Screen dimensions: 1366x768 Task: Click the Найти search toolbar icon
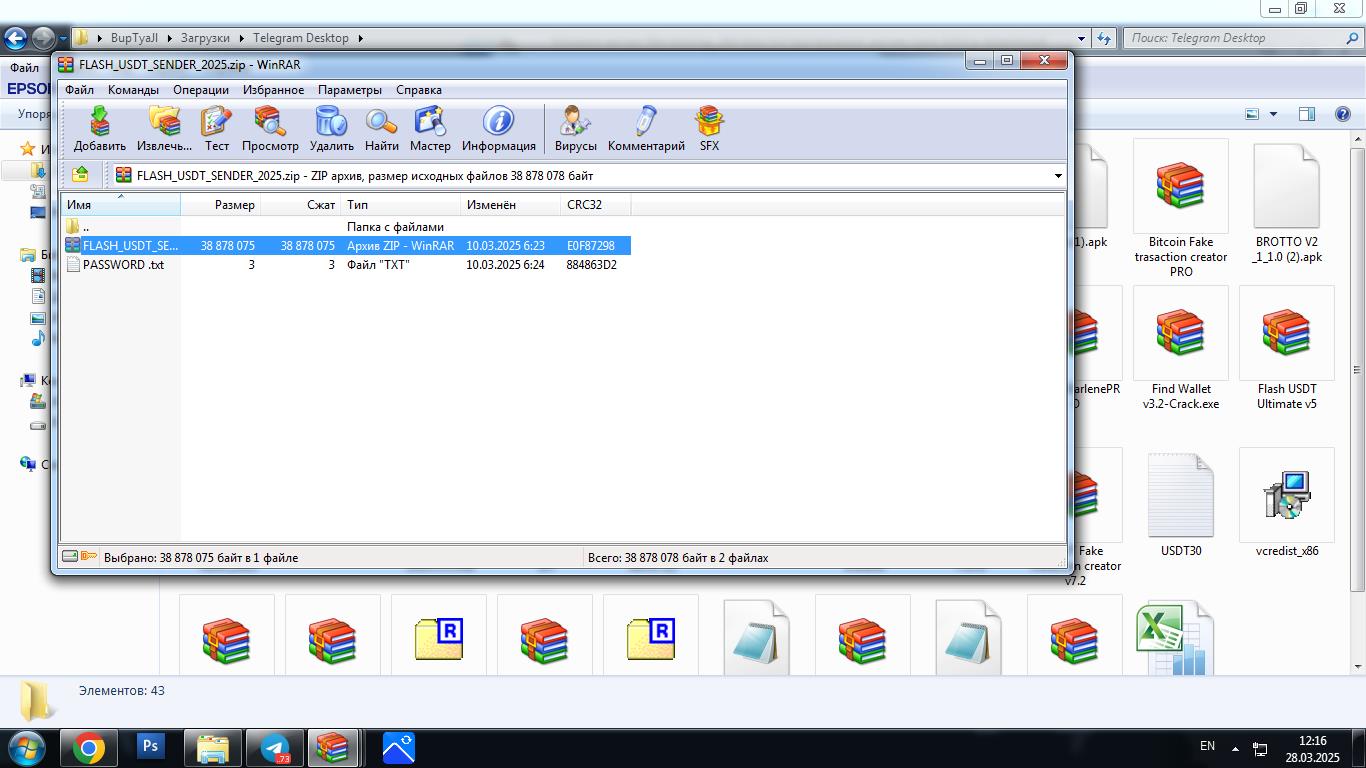point(381,128)
